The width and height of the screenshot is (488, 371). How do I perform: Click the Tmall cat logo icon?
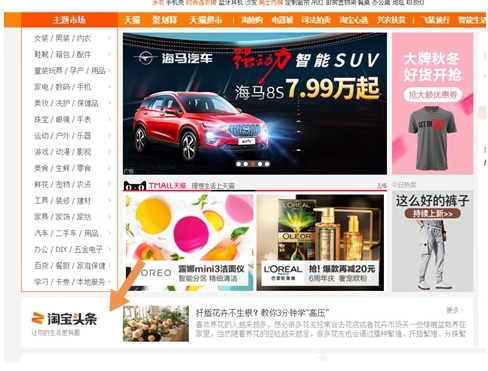point(135,186)
